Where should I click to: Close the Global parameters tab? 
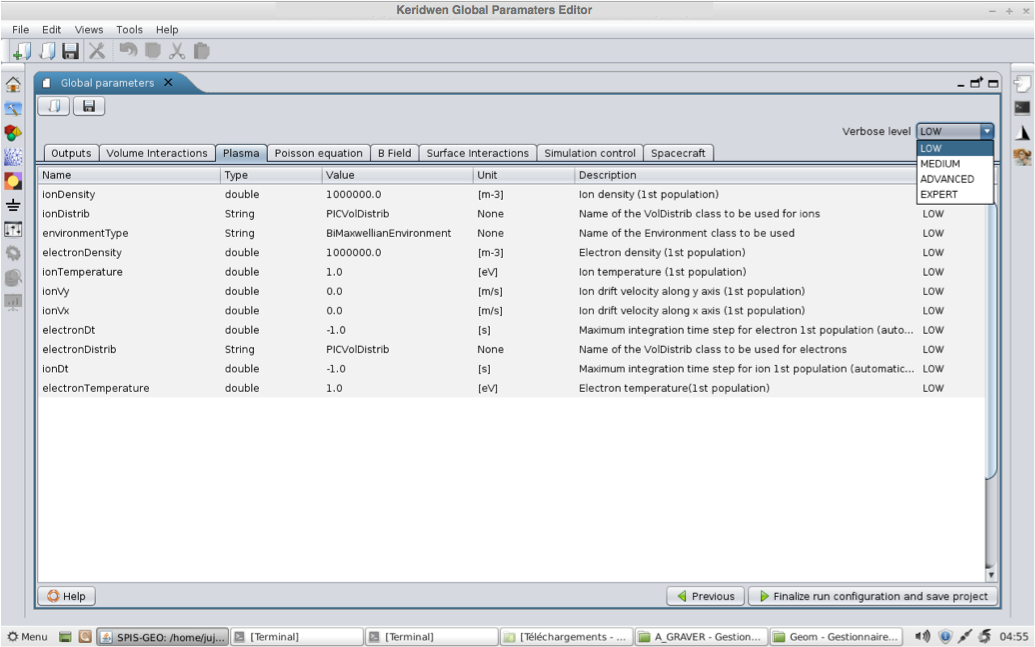click(168, 83)
